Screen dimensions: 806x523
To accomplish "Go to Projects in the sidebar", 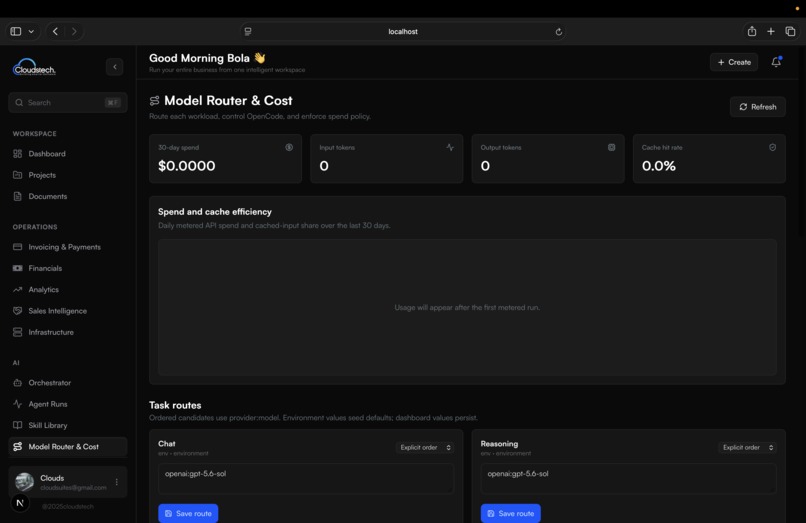I will tap(68, 175).
